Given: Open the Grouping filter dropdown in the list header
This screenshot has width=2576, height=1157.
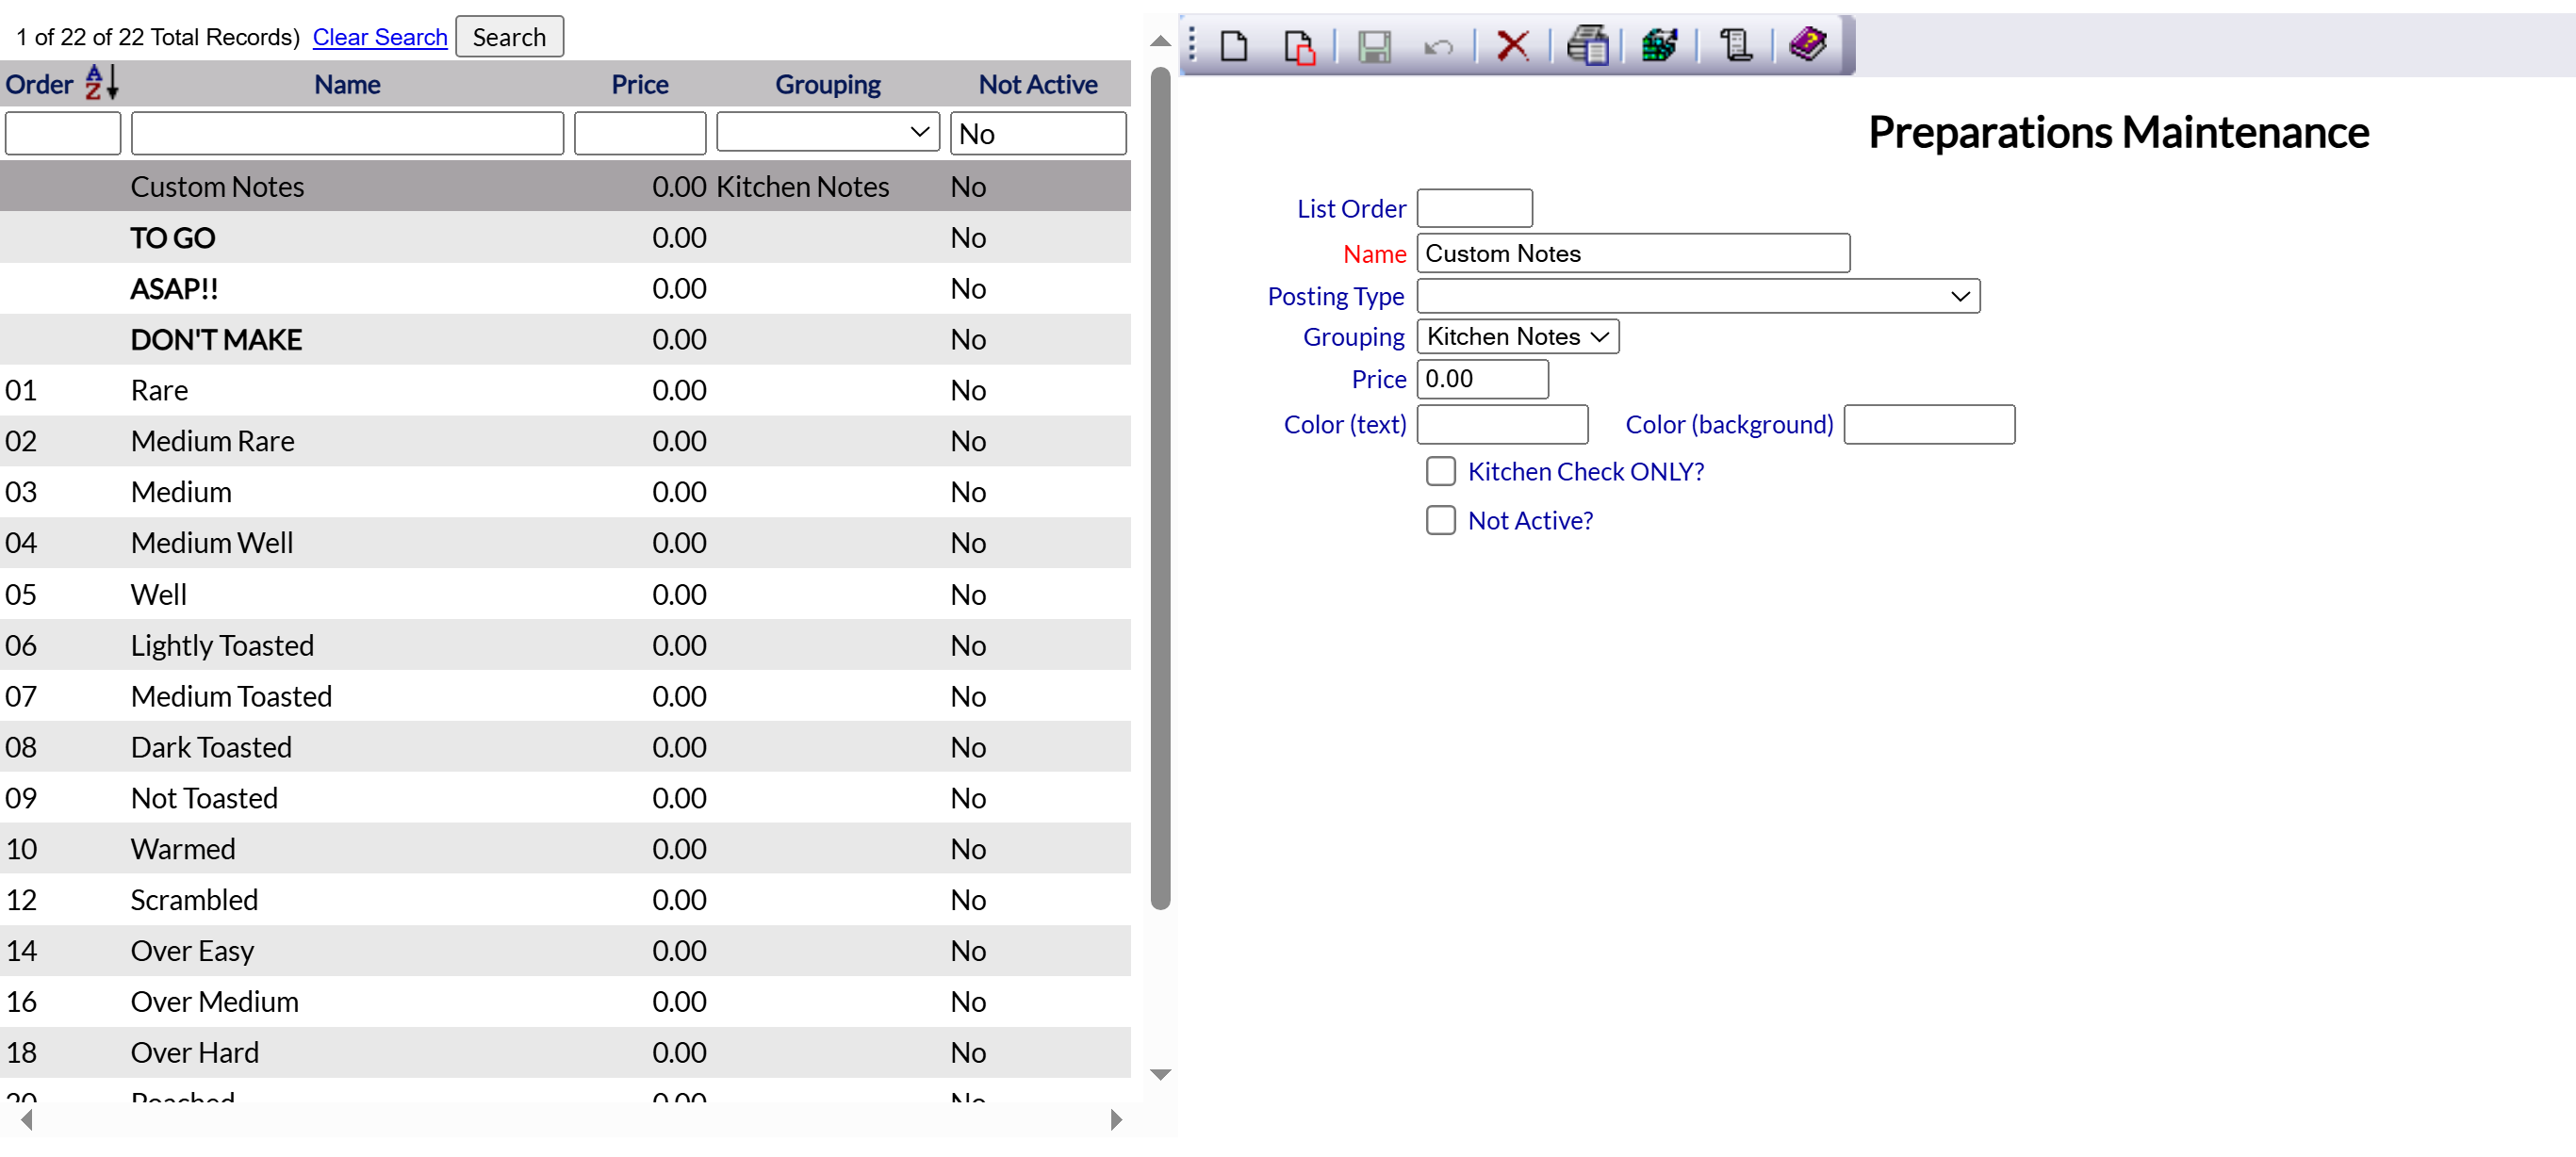Looking at the screenshot, I should point(827,132).
